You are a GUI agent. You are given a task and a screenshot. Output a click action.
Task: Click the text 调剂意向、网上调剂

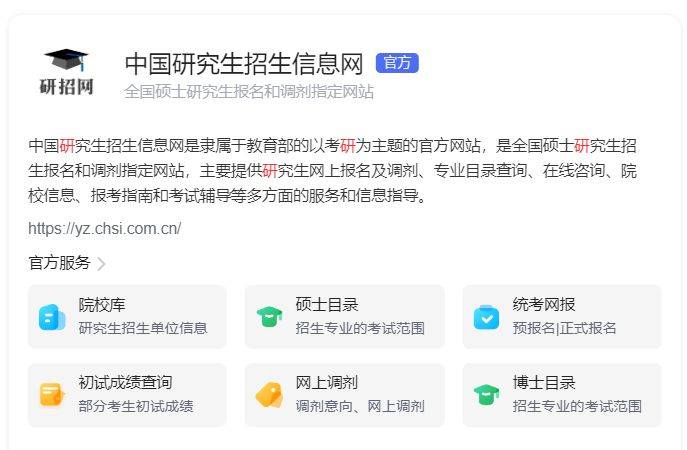[x=360, y=406]
